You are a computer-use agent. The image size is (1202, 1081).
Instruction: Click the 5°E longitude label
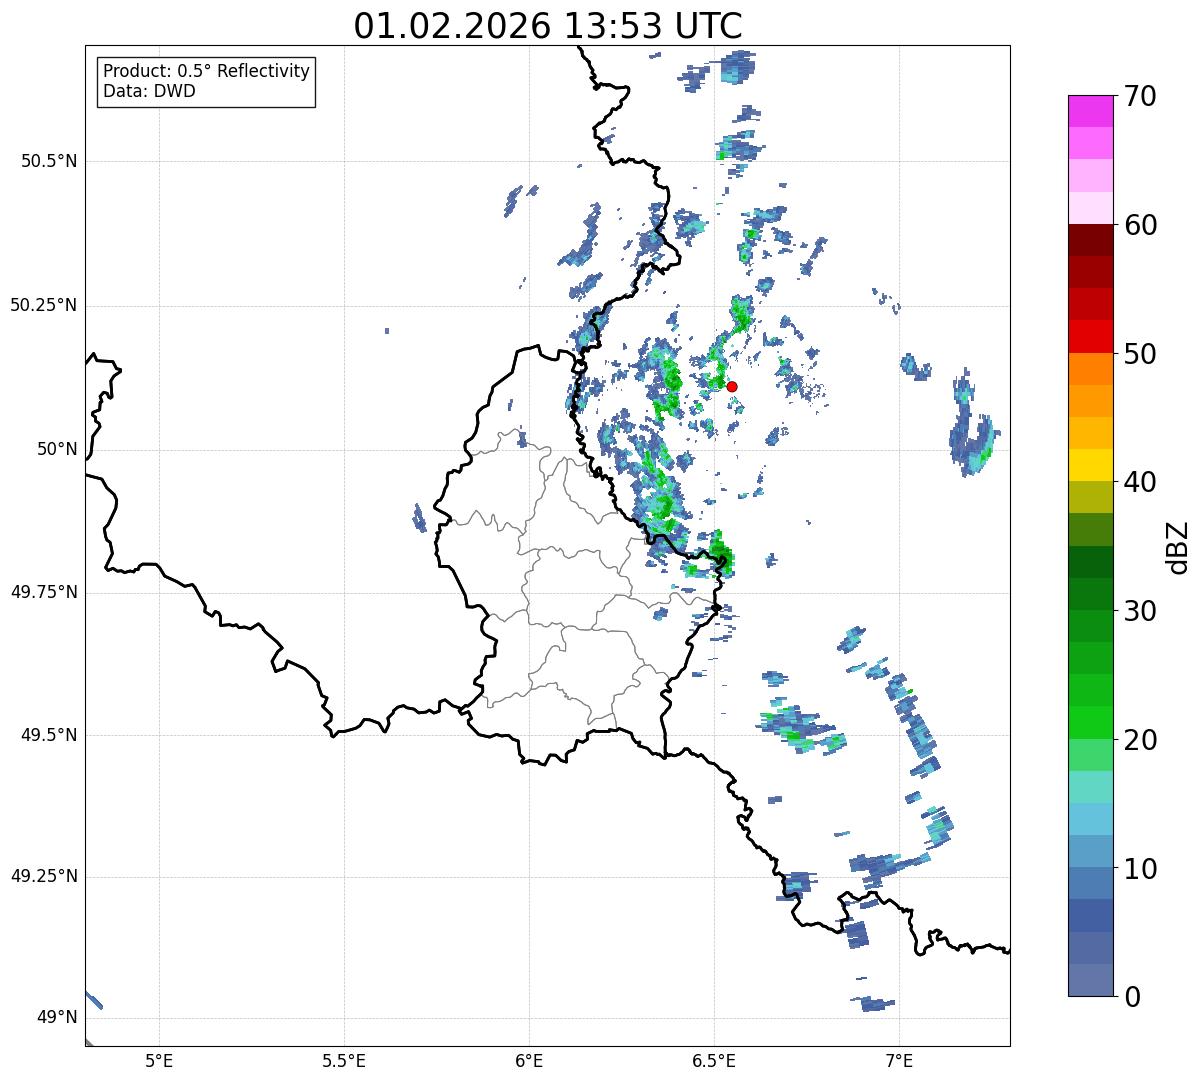159,1061
